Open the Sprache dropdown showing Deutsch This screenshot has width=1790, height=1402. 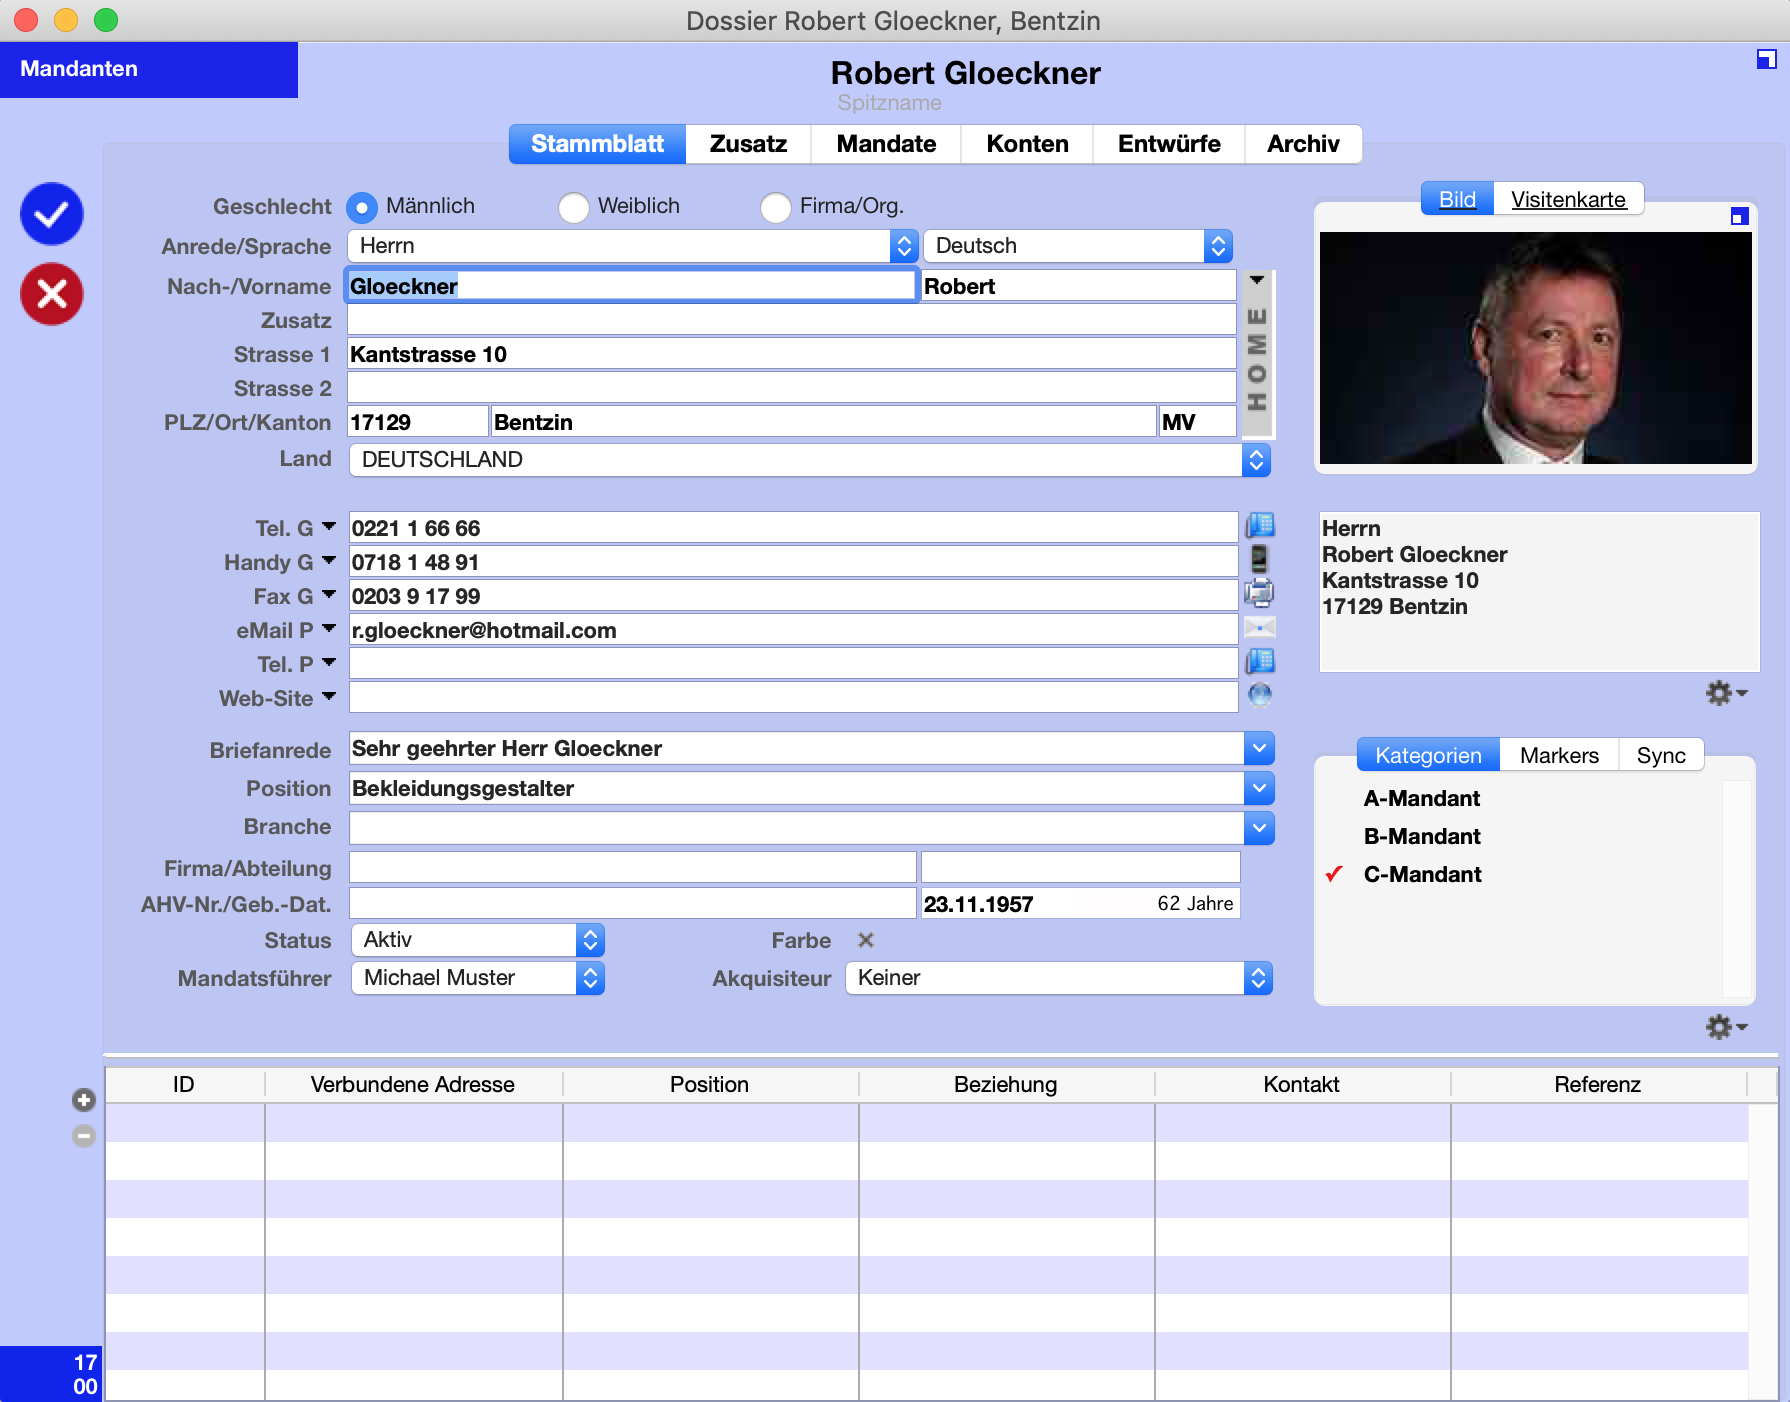[1078, 246]
